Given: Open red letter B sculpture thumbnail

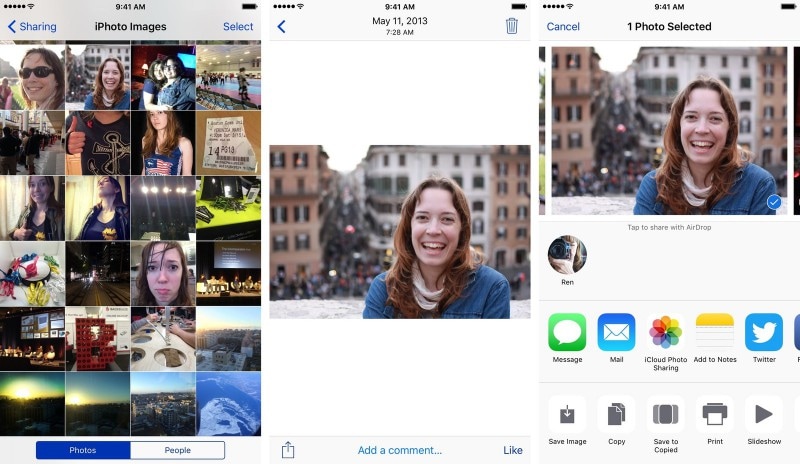Looking at the screenshot, I should click(97, 339).
